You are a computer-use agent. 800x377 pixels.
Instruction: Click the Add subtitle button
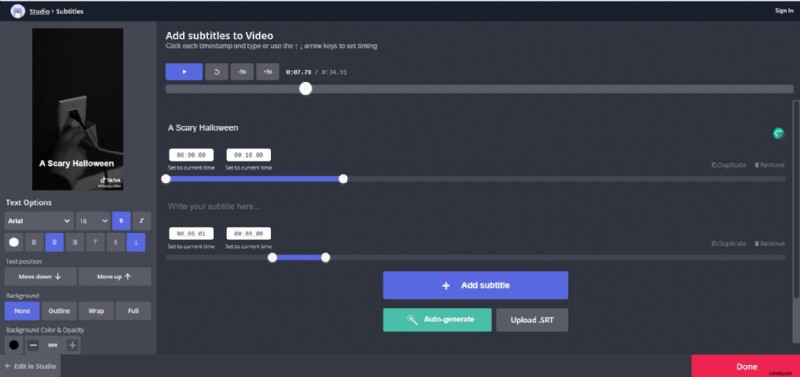pos(476,285)
